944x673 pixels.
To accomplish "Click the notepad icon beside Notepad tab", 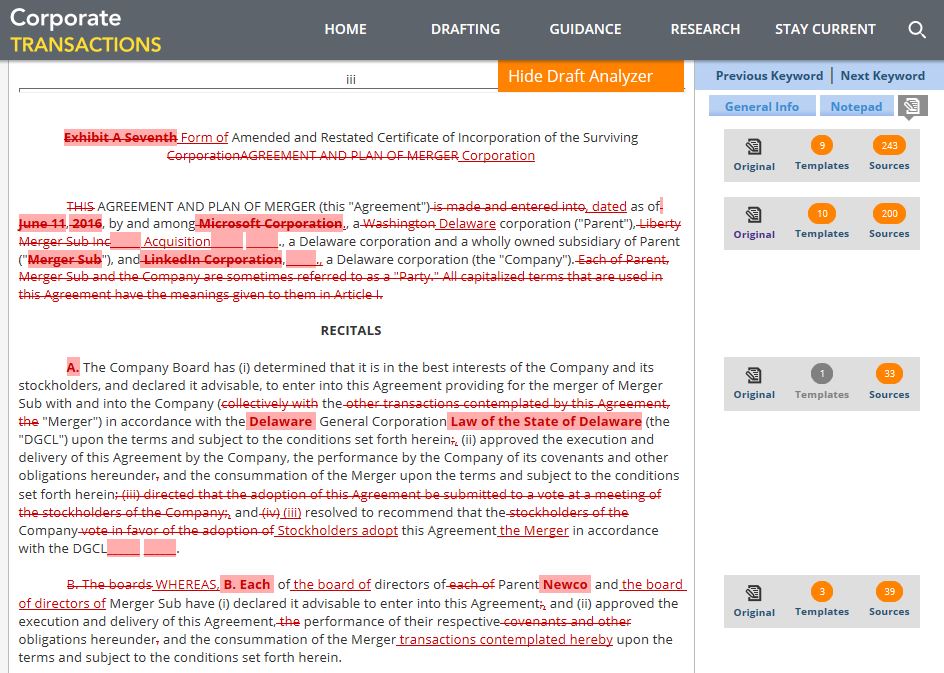I will (x=912, y=107).
